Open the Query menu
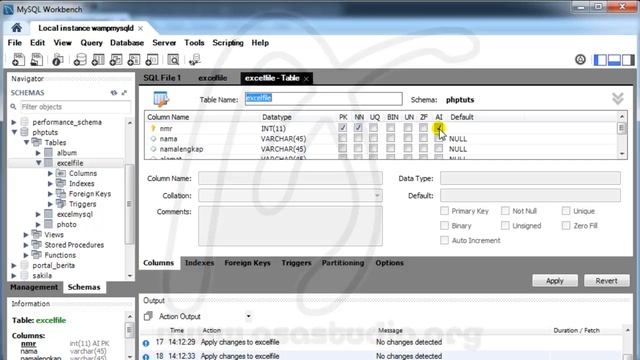The width and height of the screenshot is (640, 360). [x=91, y=43]
